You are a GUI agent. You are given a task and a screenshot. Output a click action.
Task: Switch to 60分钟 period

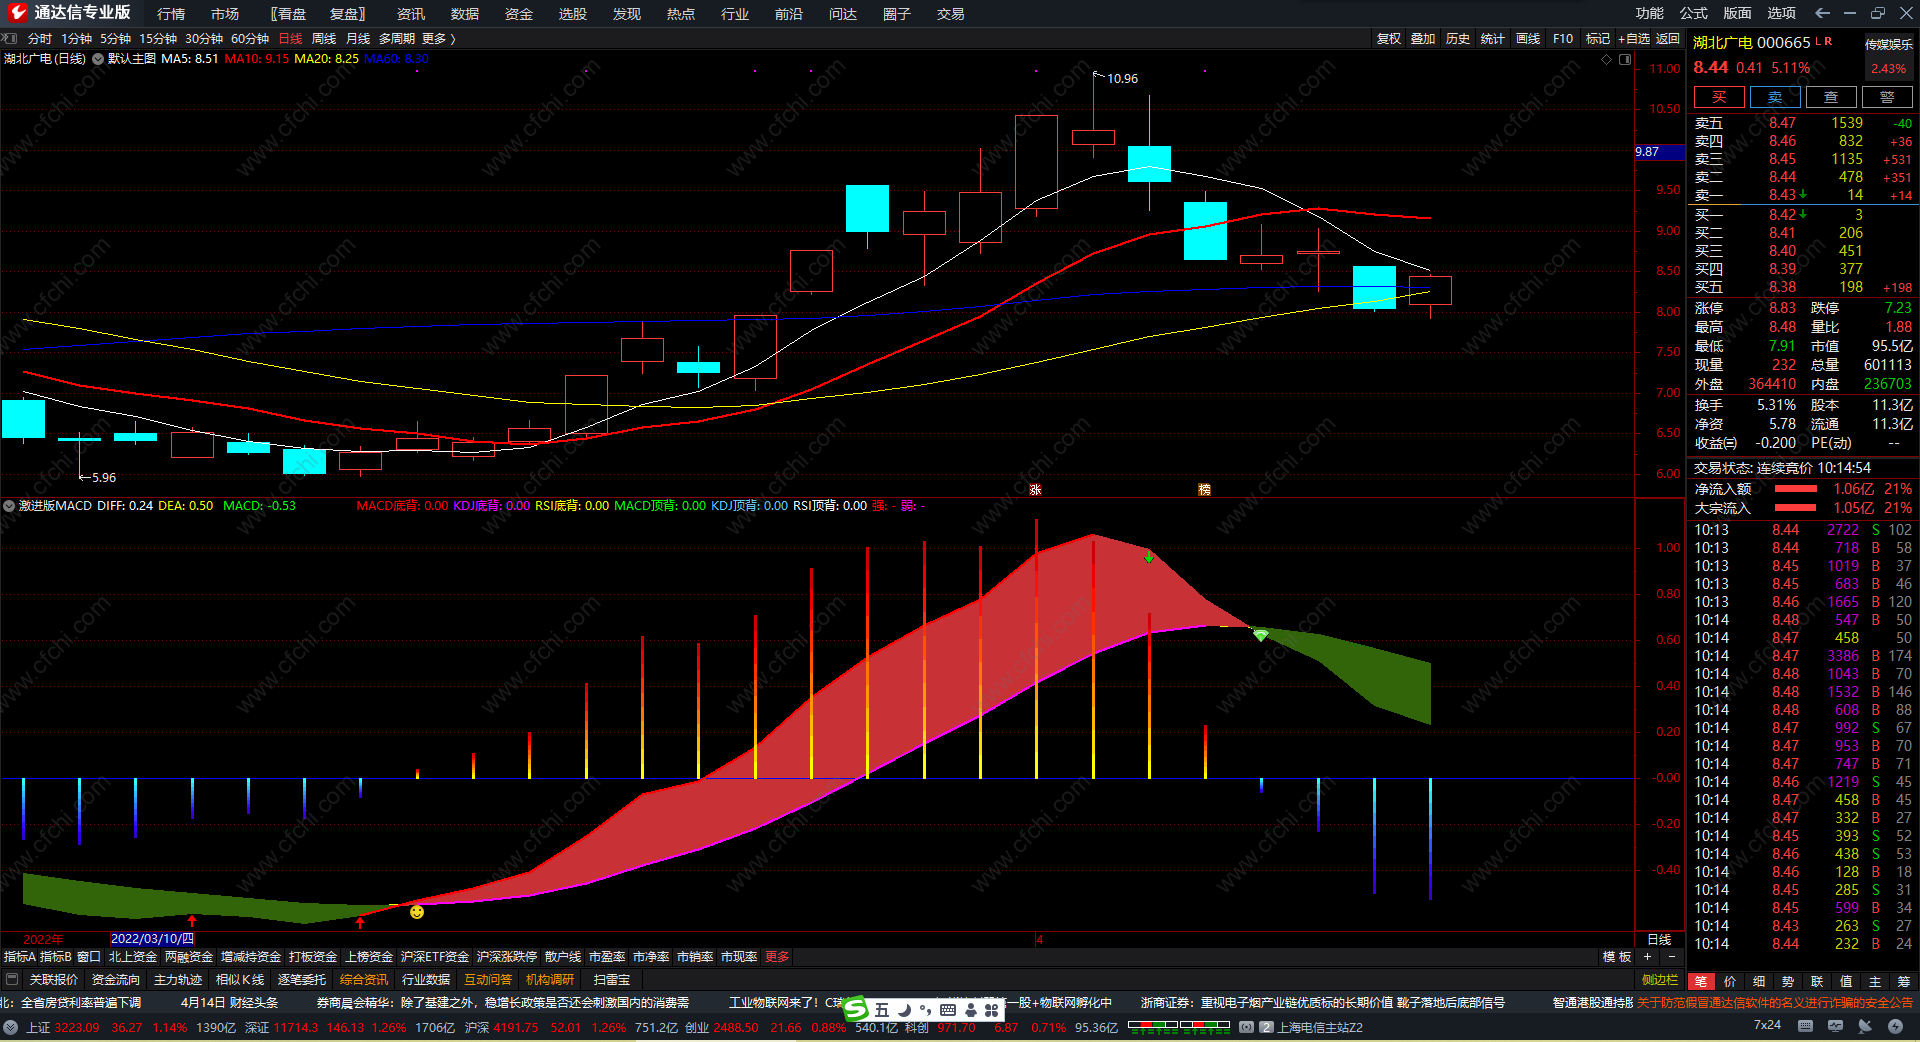[x=250, y=38]
